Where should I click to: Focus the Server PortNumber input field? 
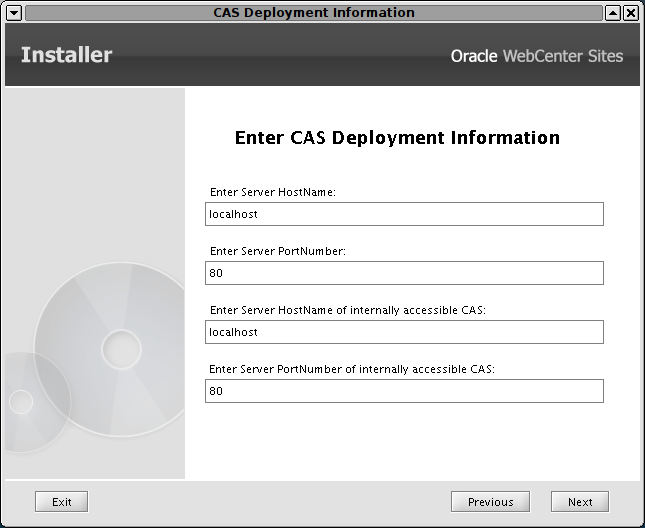[x=404, y=273]
